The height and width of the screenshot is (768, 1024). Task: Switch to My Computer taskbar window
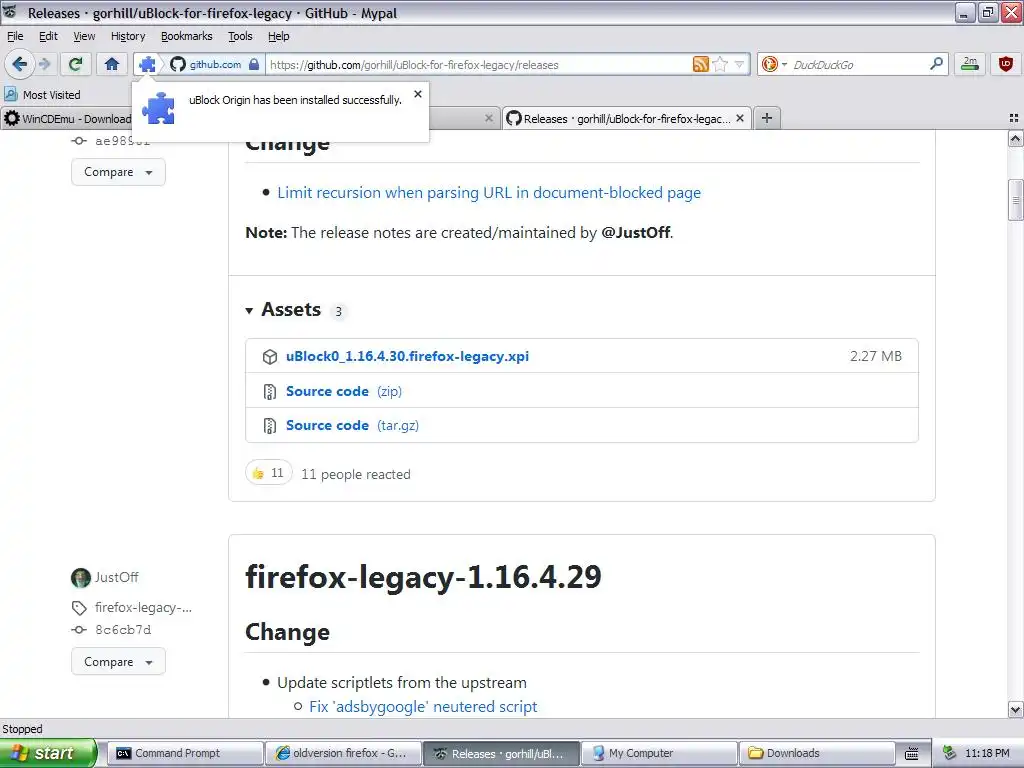click(658, 754)
